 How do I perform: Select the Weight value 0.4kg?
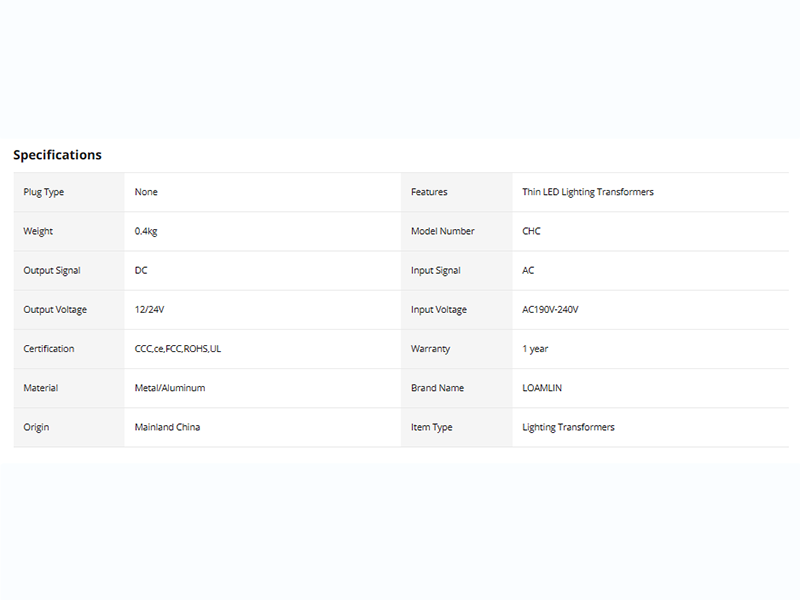tap(146, 231)
